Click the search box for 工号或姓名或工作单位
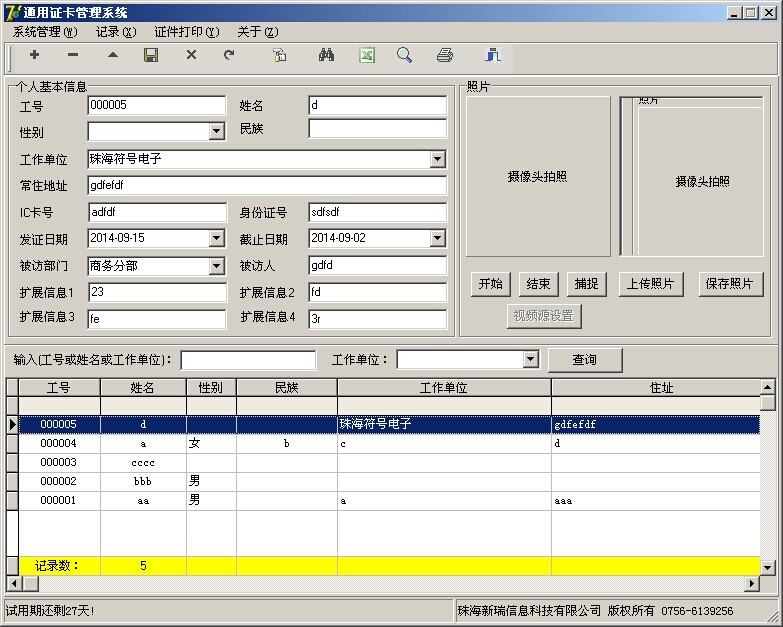The image size is (783, 627). 248,360
